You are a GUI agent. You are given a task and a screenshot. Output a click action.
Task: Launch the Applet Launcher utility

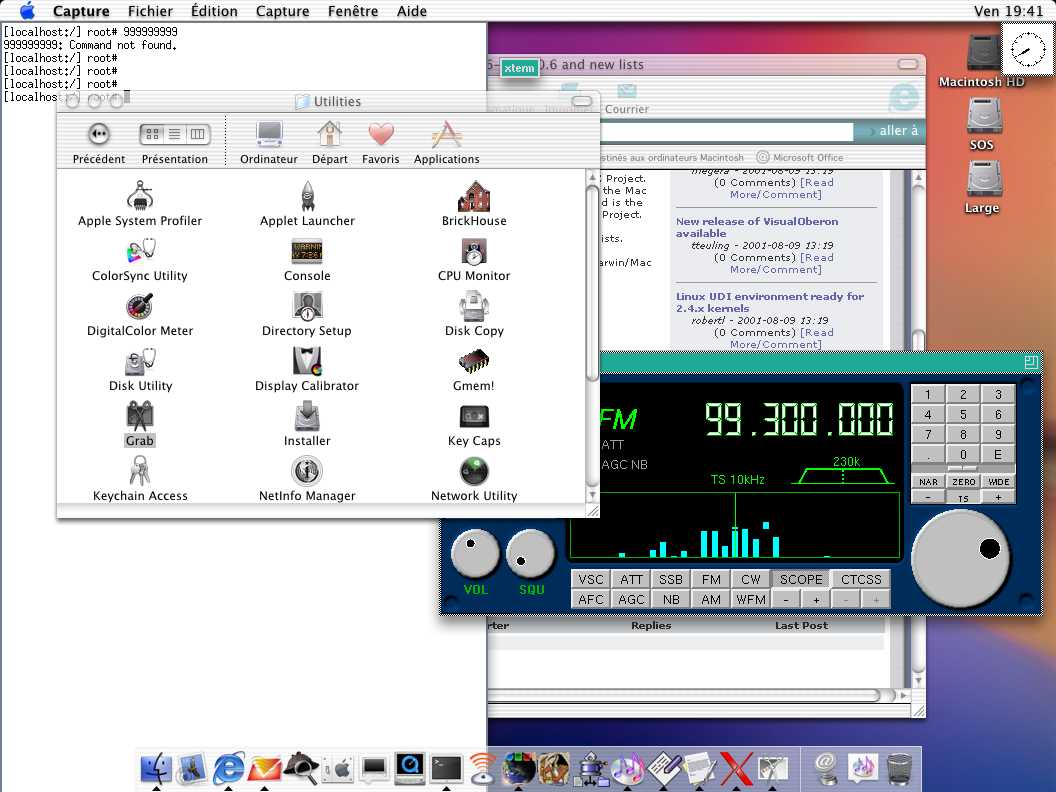tap(307, 196)
